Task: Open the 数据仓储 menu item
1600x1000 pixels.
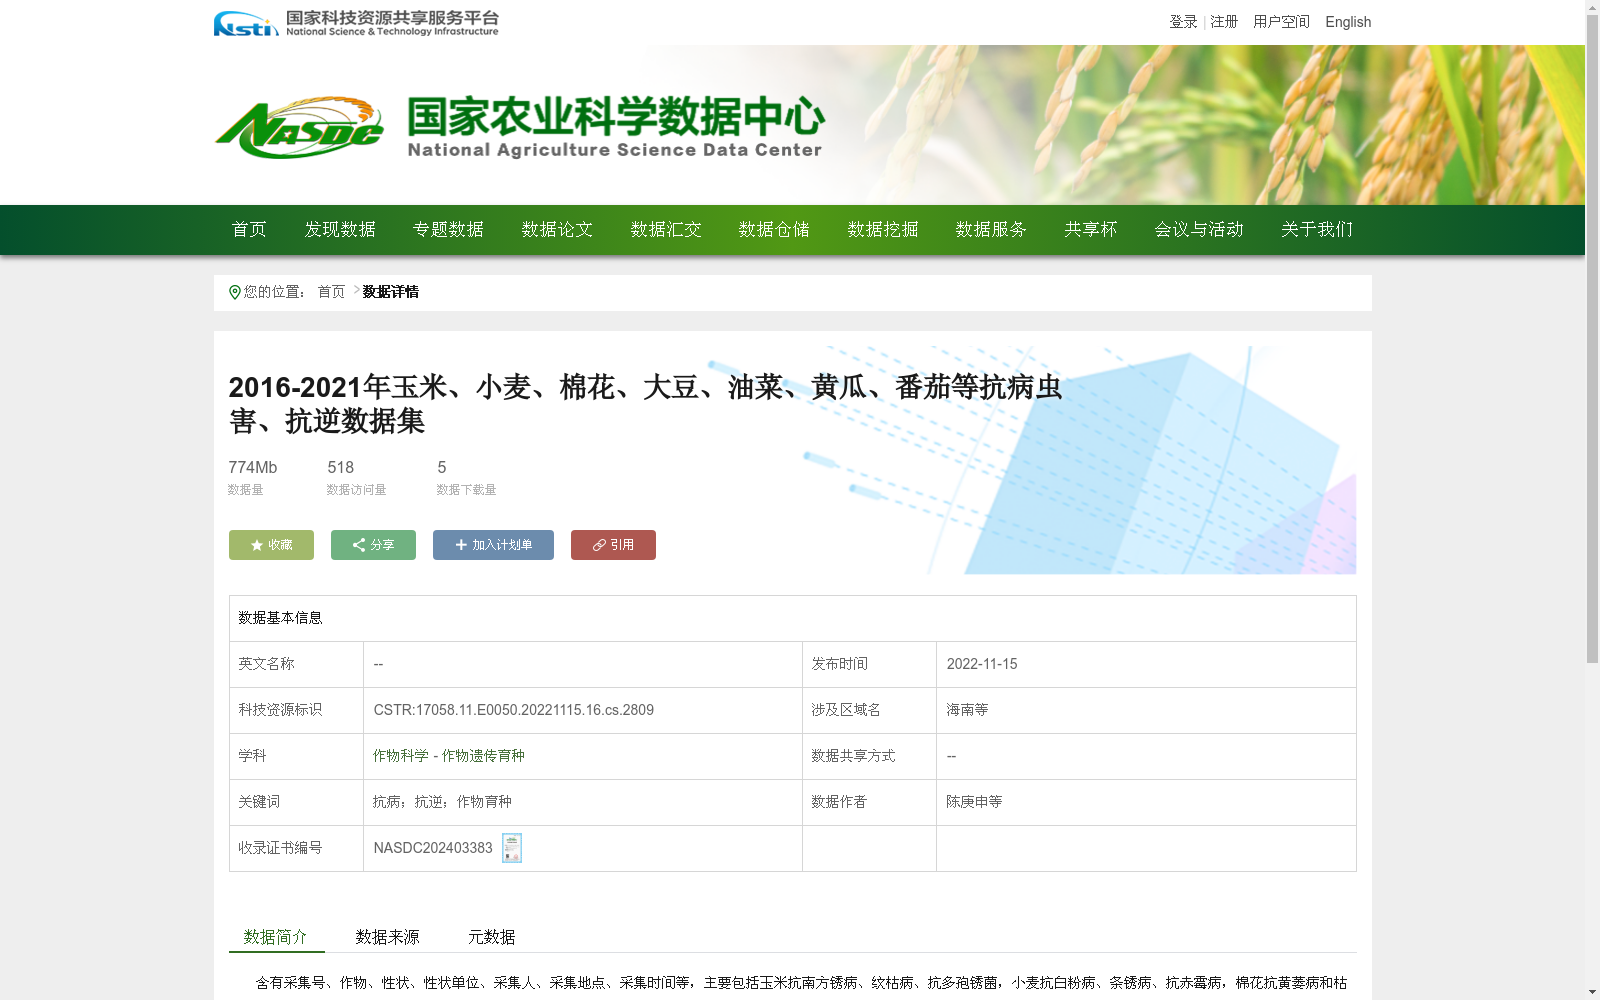Action: (774, 230)
